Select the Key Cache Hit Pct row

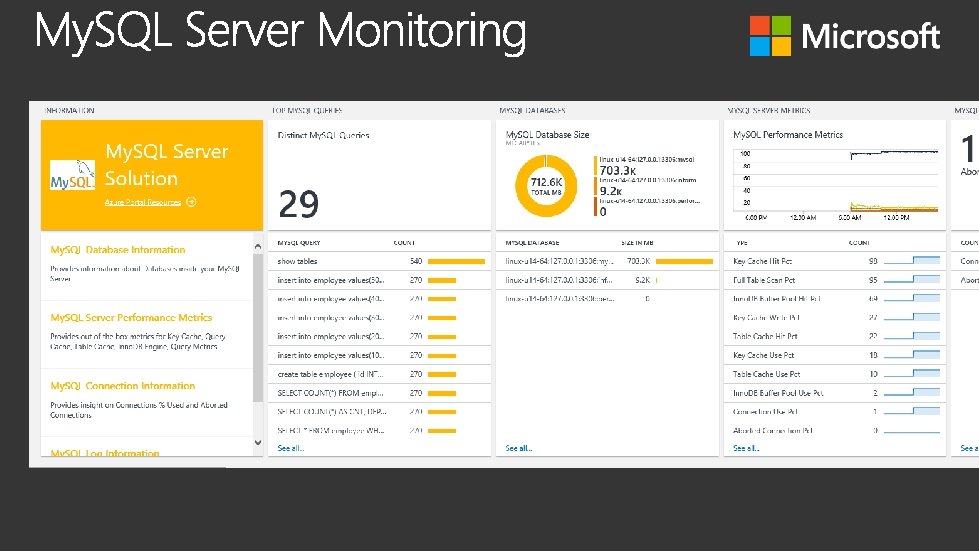pos(835,261)
